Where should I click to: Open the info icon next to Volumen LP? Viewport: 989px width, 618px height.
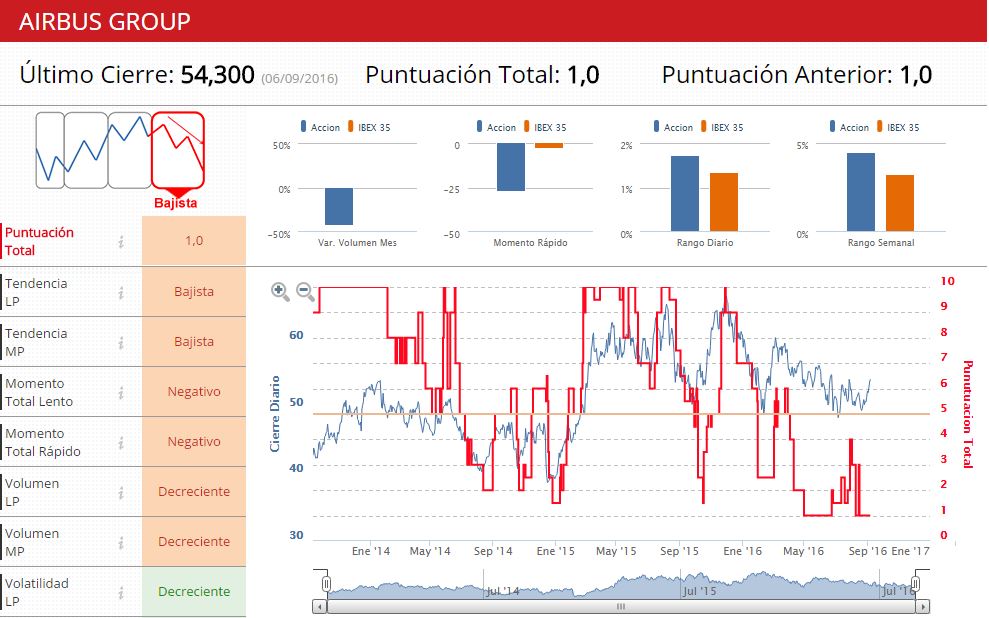tap(121, 493)
